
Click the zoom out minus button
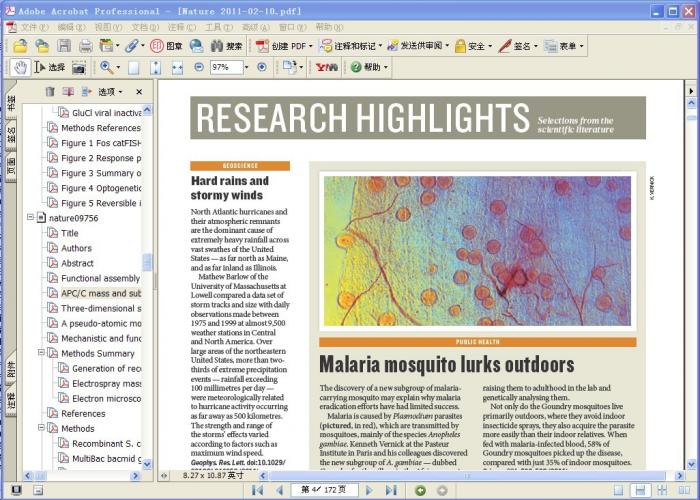197,67
